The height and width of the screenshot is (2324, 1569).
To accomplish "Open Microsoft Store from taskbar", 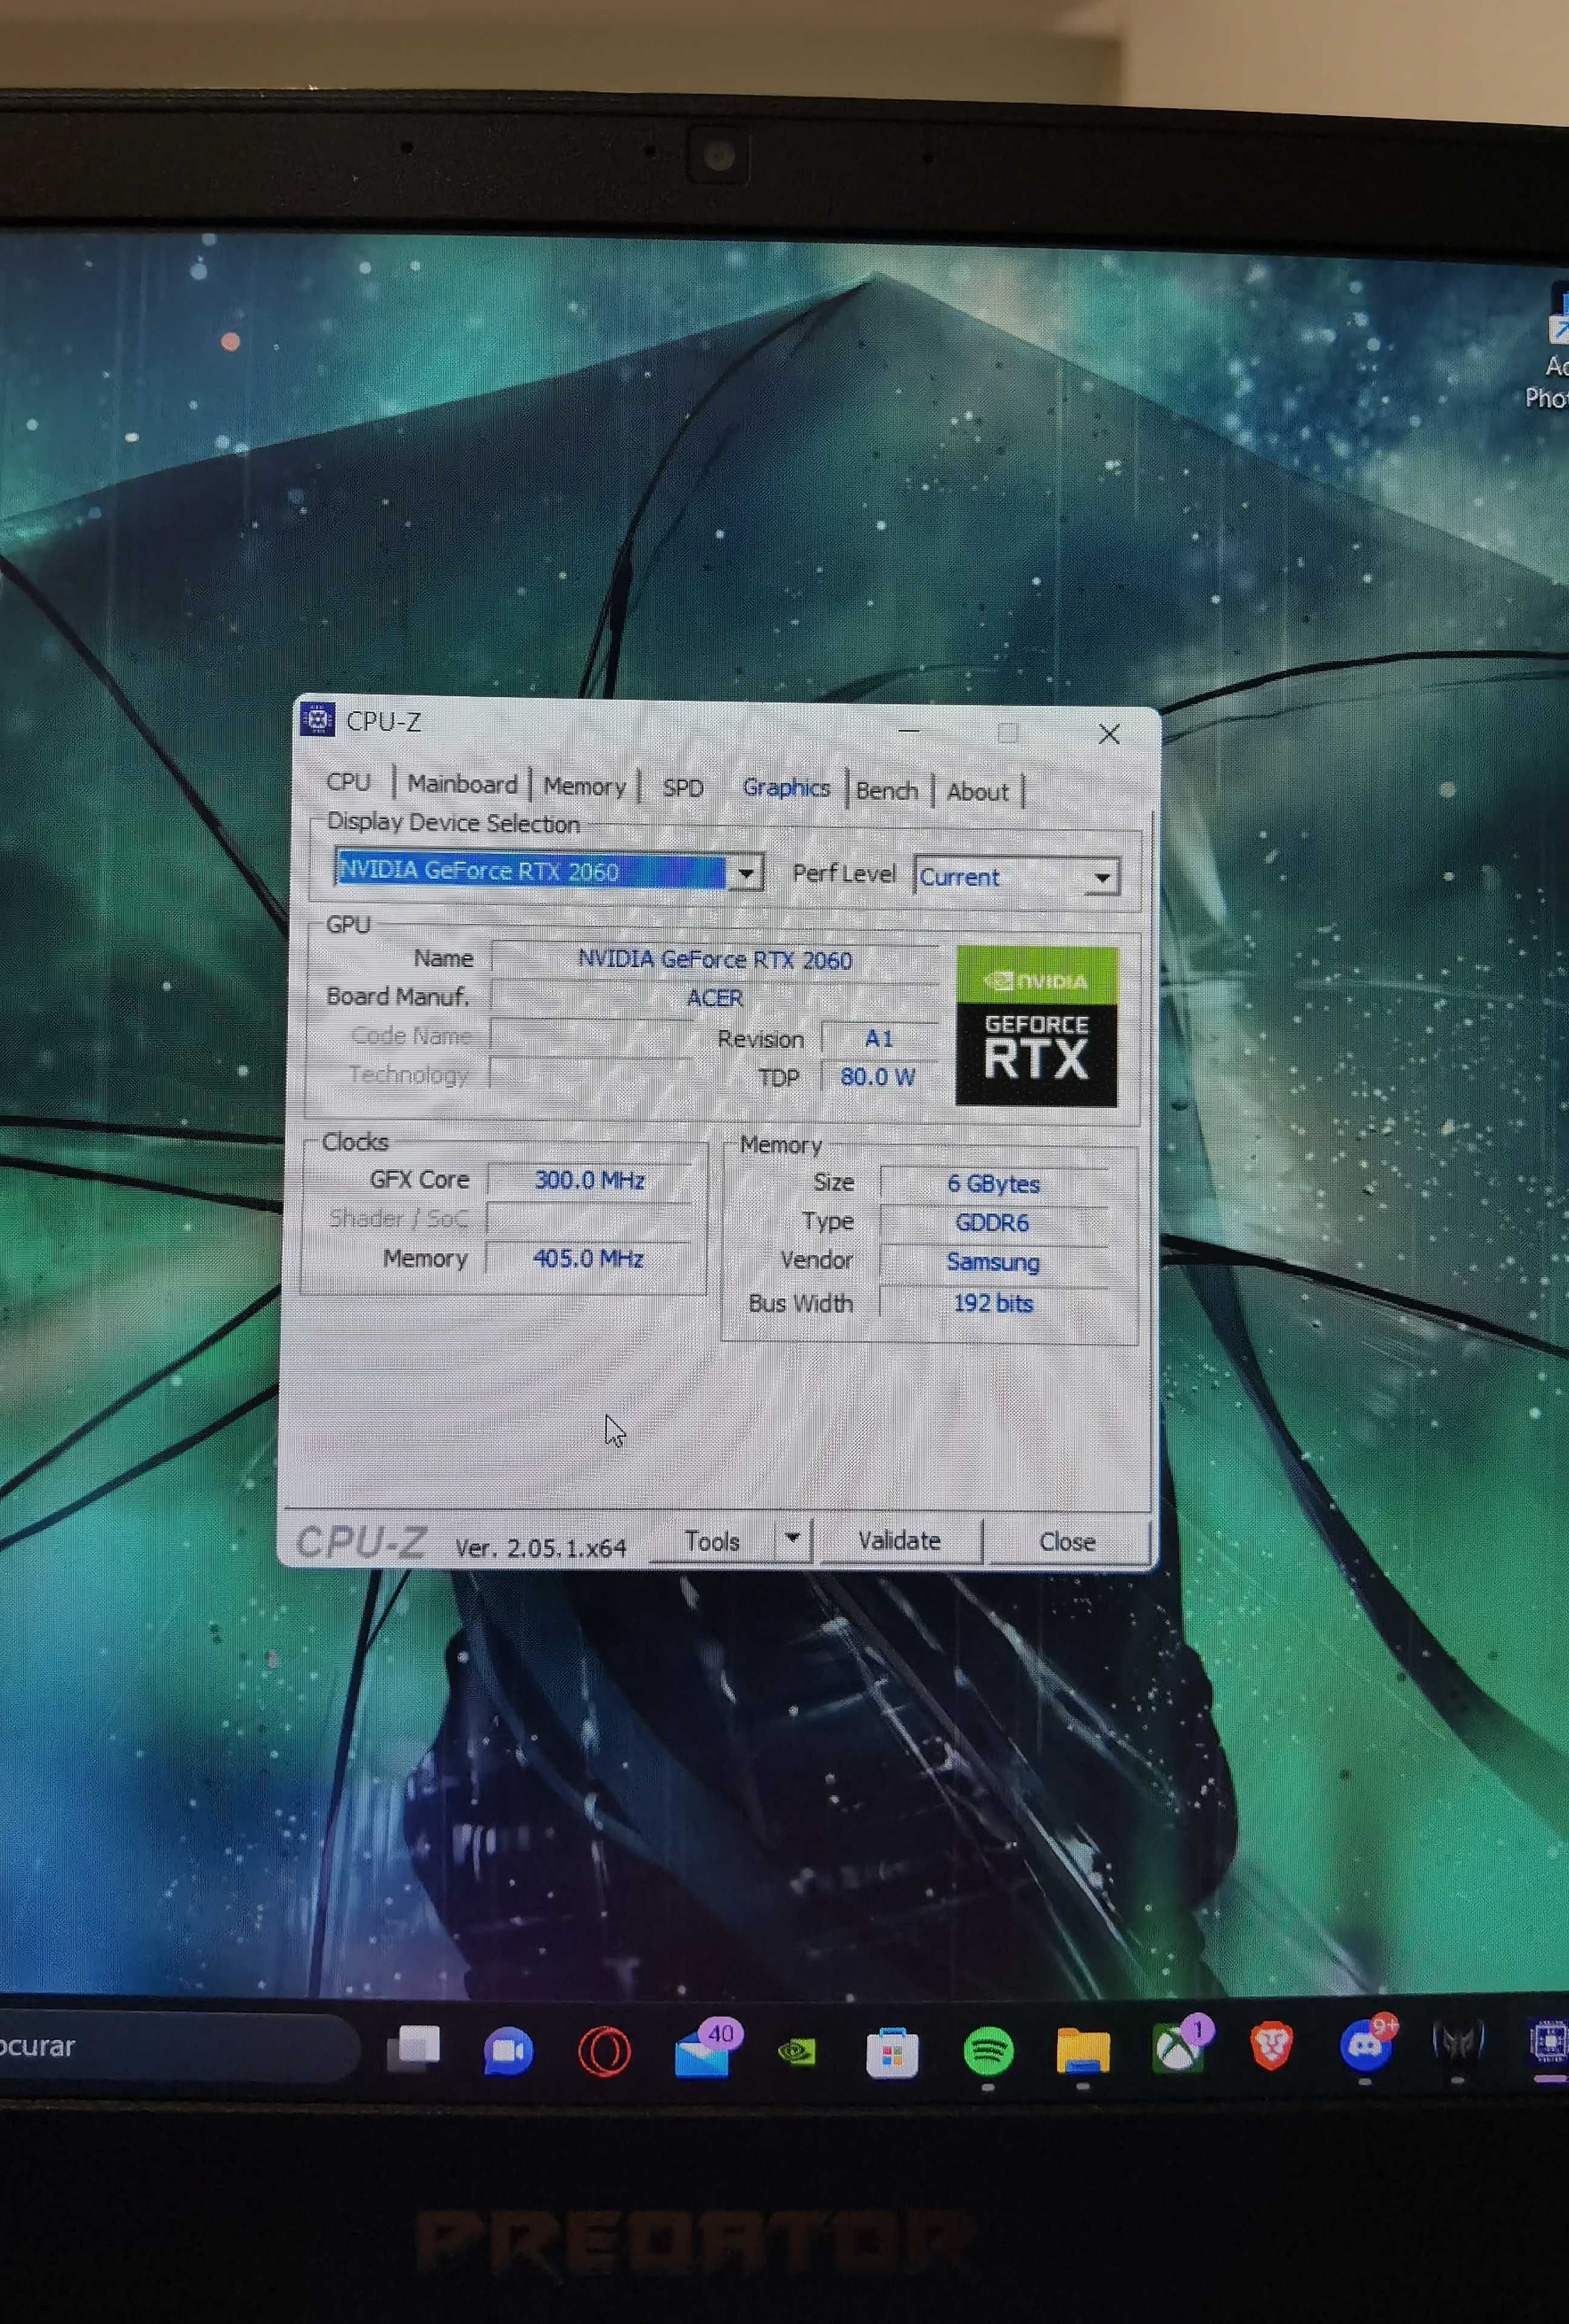I will click(x=892, y=2052).
